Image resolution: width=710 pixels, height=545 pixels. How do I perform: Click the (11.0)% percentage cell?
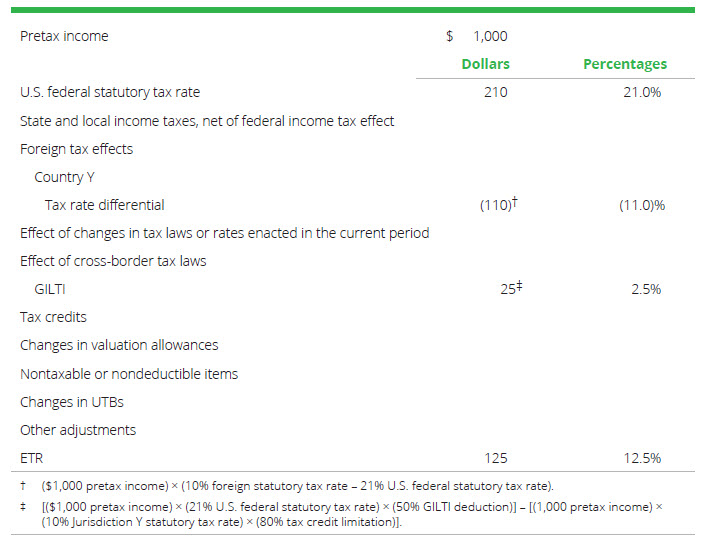click(x=643, y=205)
